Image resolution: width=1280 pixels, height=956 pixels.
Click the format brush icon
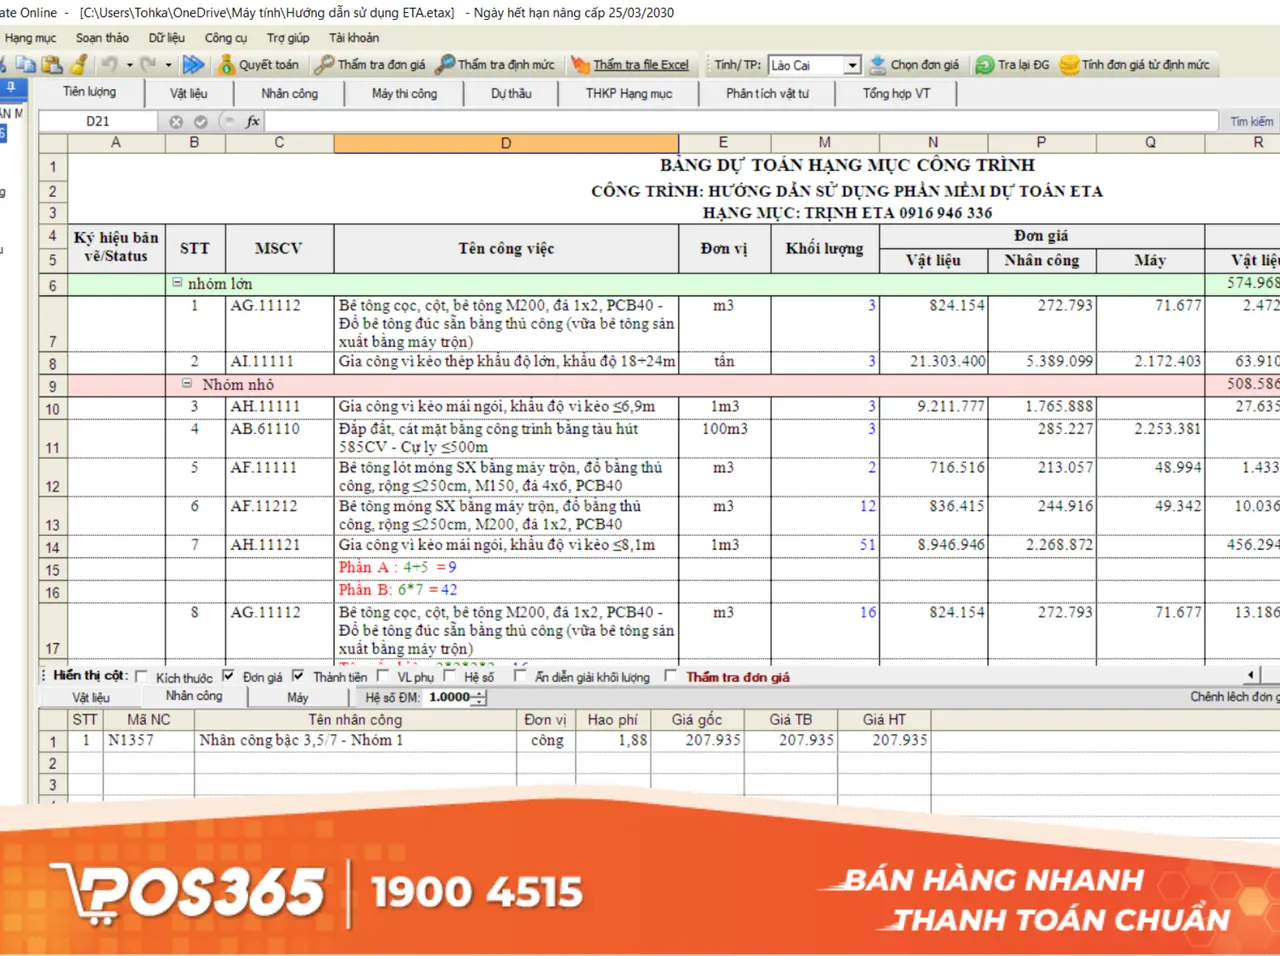click(x=78, y=65)
